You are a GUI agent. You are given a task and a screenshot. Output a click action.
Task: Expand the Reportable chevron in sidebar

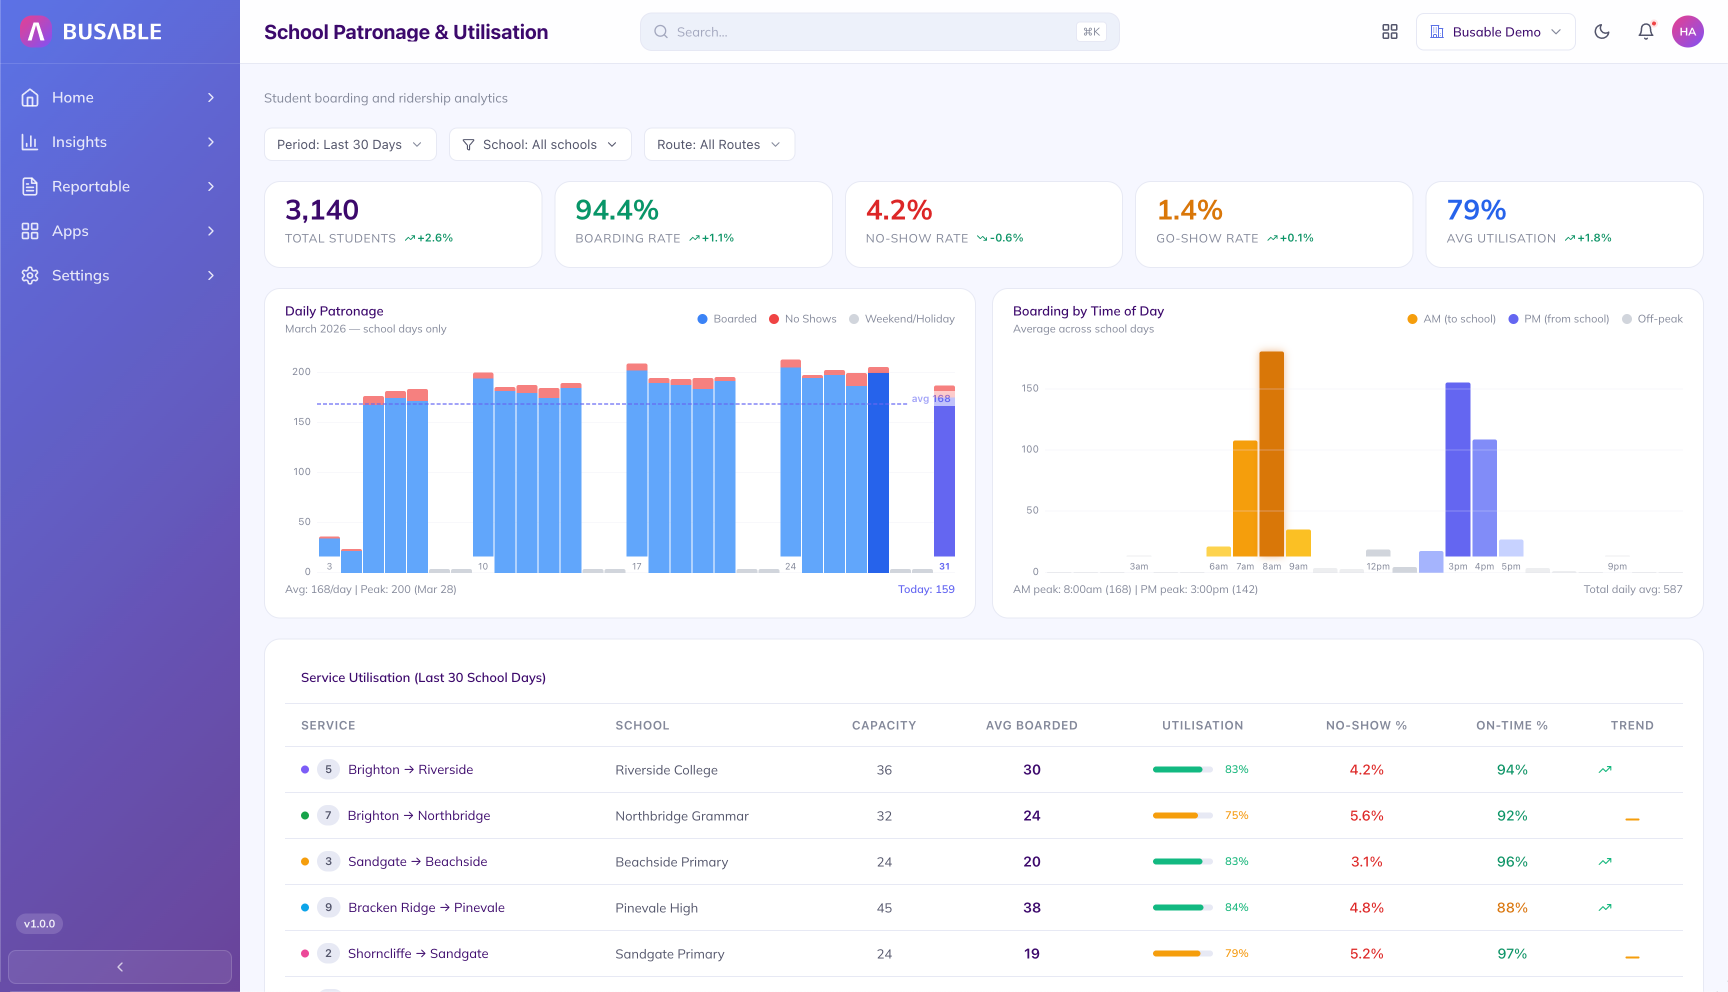(x=211, y=187)
